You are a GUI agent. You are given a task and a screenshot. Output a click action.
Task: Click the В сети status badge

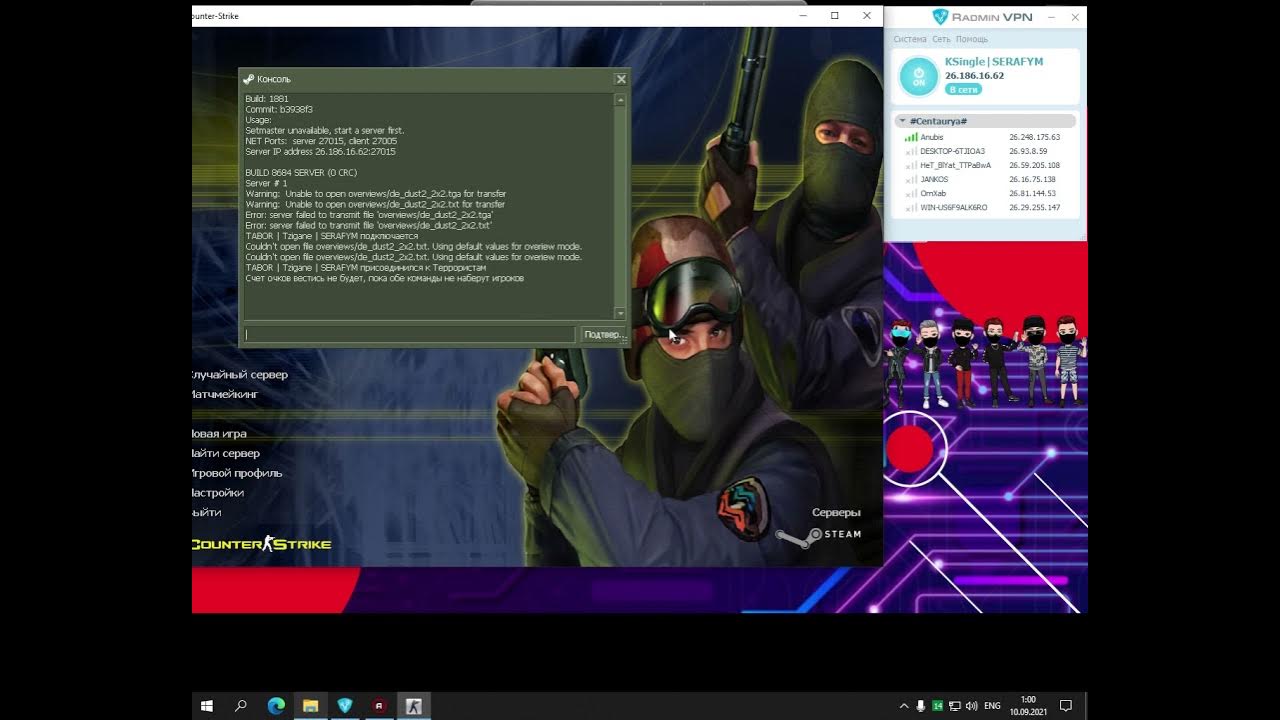pos(963,89)
